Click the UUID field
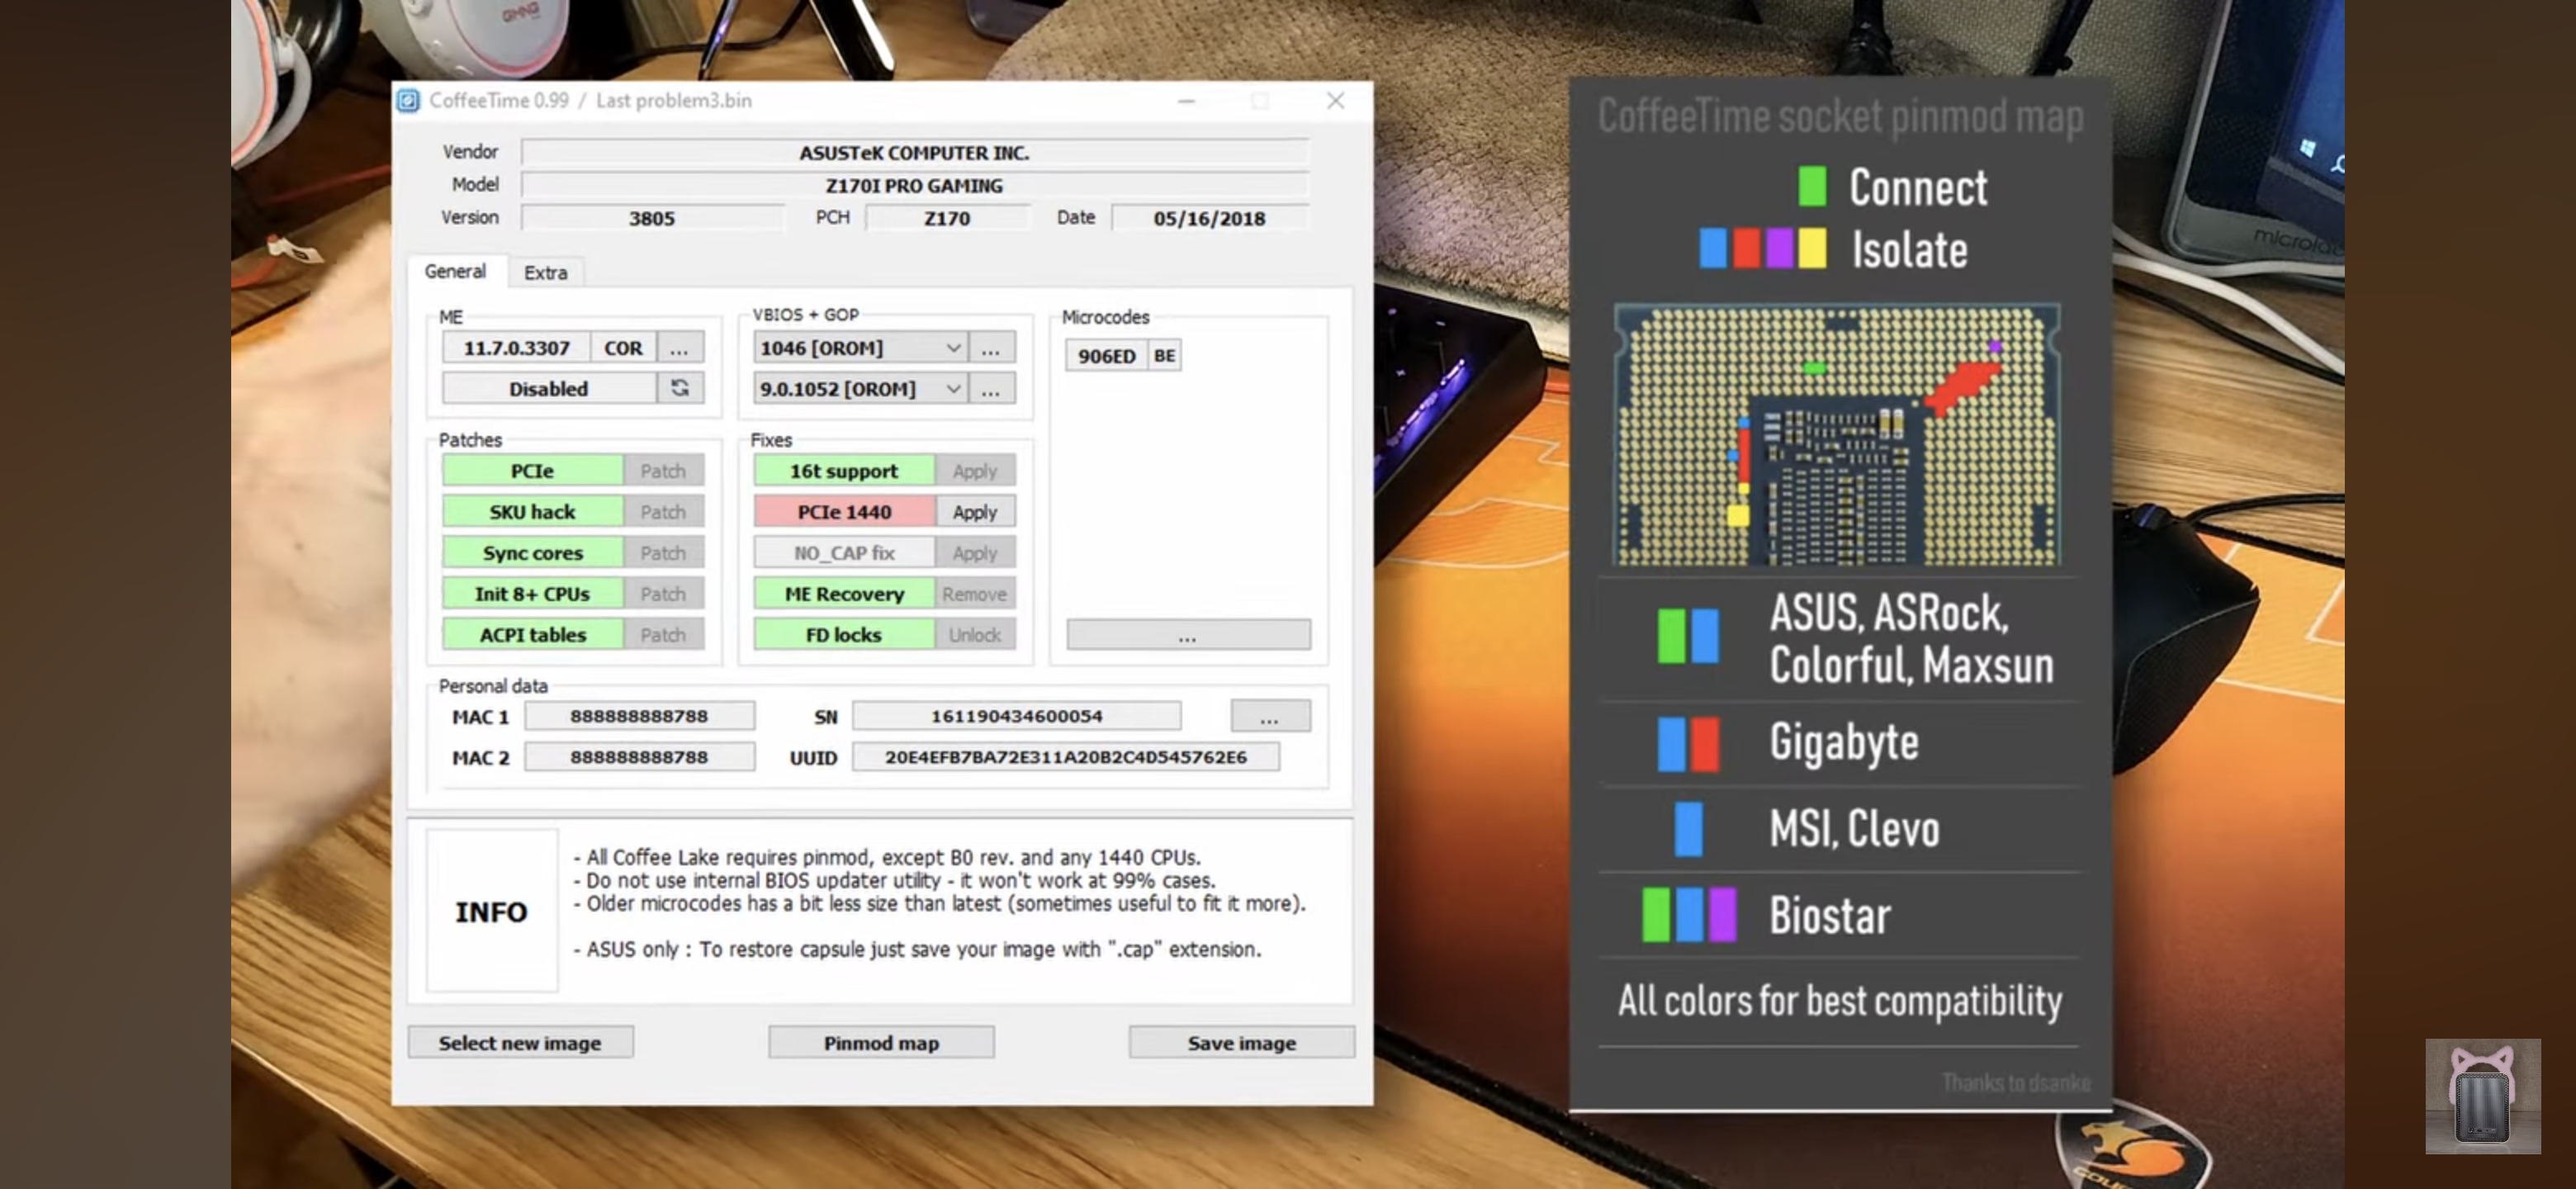This screenshot has height=1189, width=2576. click(x=1065, y=757)
